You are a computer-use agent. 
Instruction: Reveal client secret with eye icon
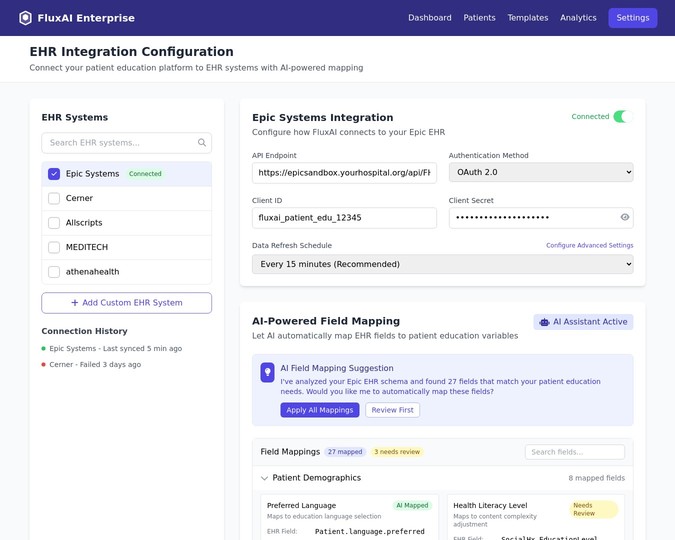click(625, 217)
